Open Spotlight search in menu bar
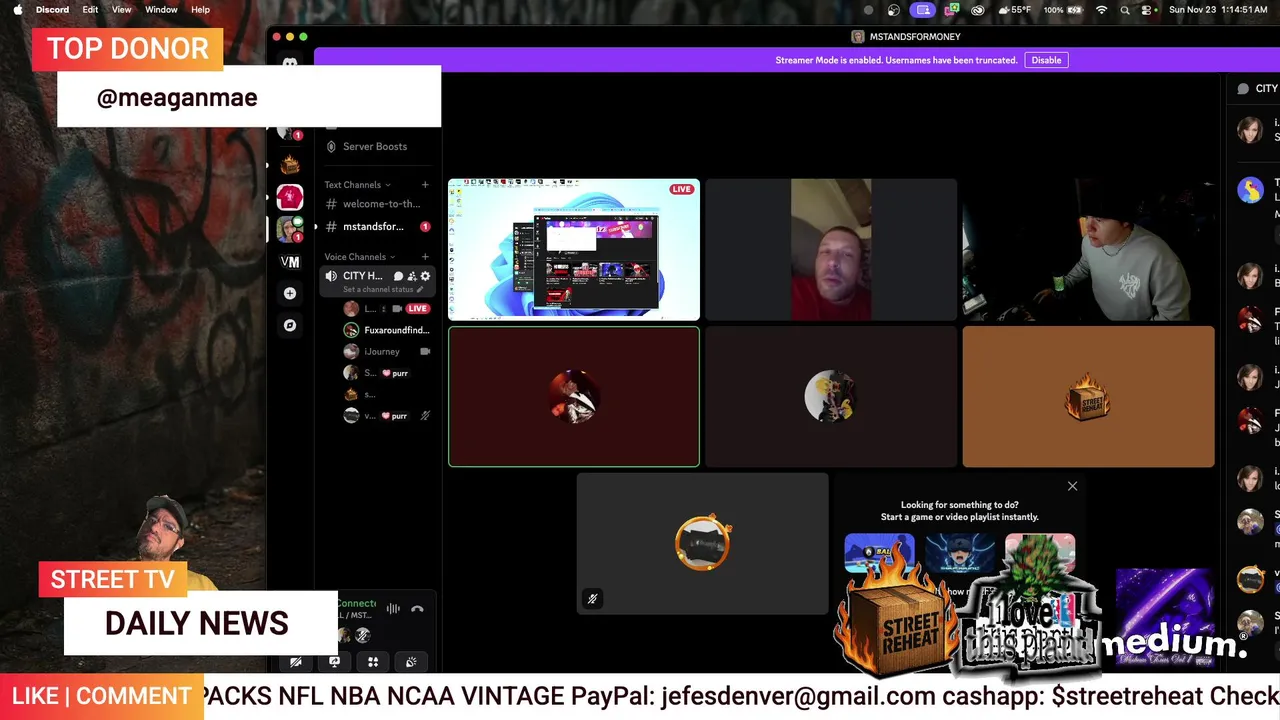This screenshot has height=720, width=1280. coord(1125,10)
